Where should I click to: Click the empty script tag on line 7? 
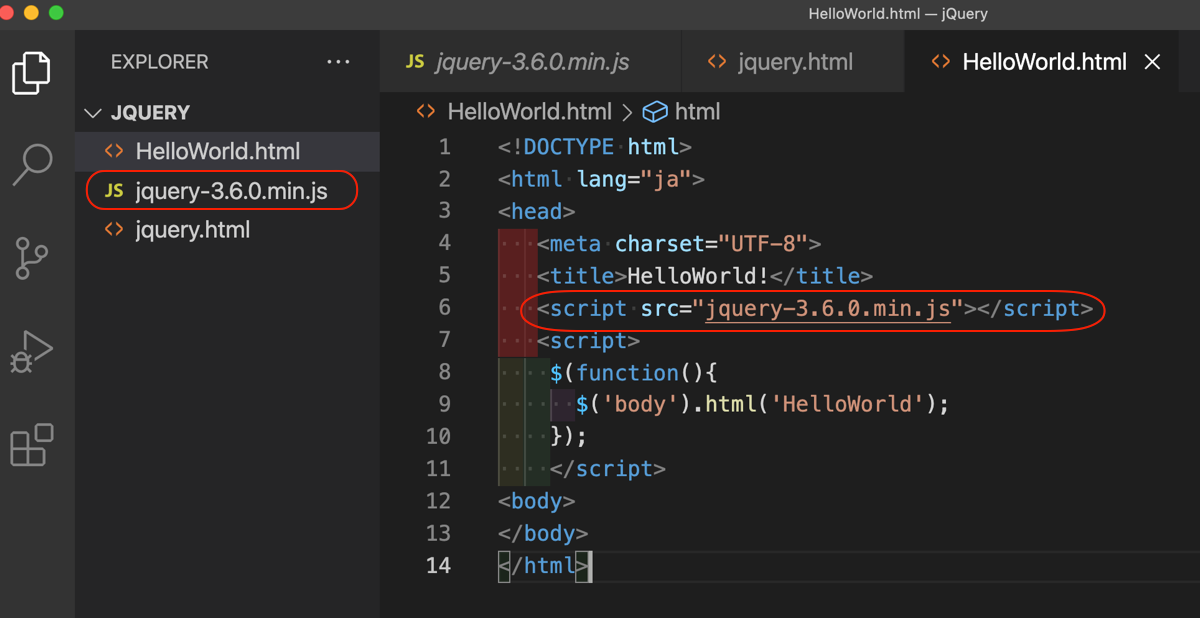click(589, 340)
